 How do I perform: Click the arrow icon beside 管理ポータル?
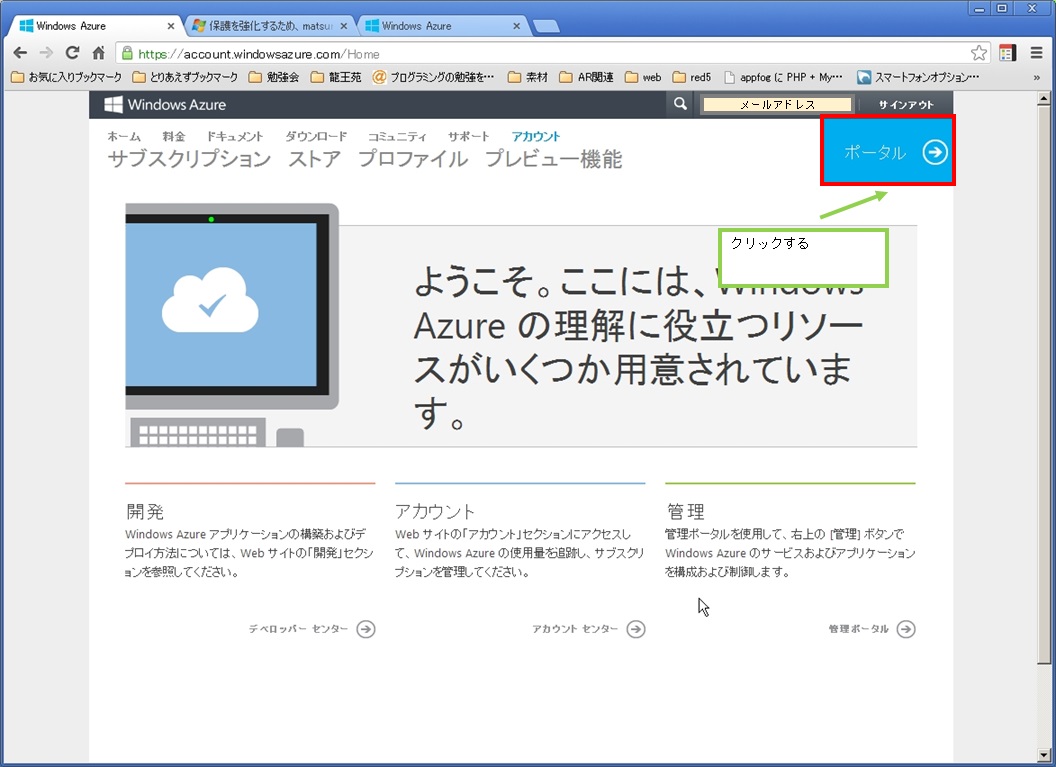[906, 629]
